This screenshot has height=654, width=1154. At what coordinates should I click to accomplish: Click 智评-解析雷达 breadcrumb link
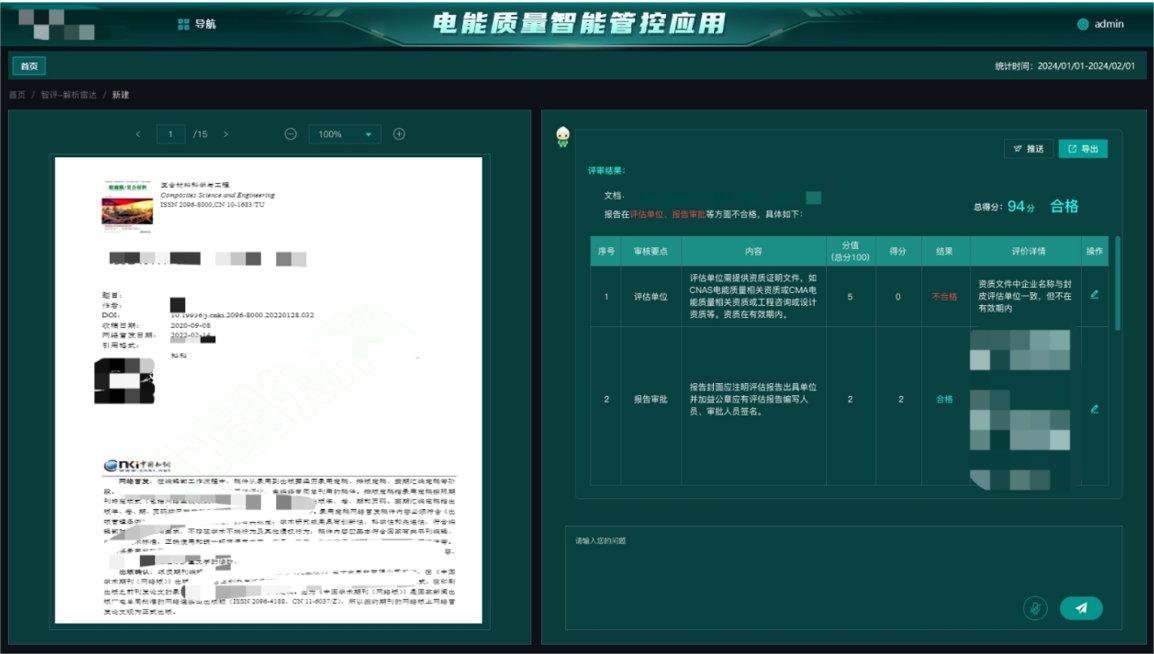(x=69, y=95)
